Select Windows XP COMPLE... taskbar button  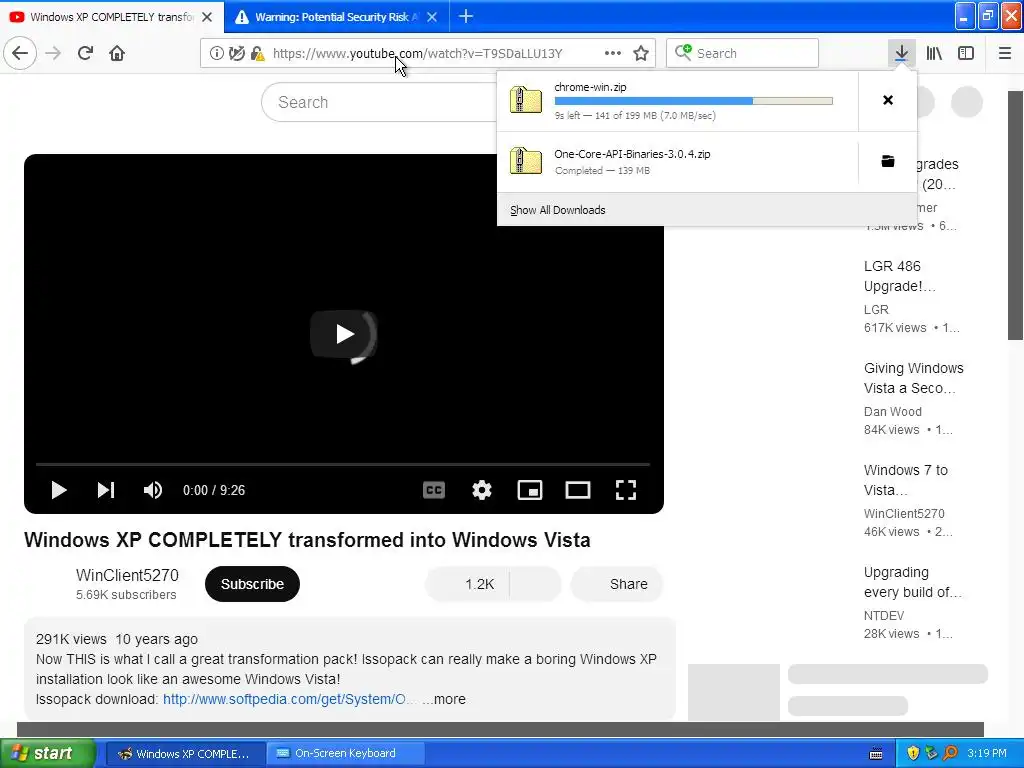coord(185,753)
